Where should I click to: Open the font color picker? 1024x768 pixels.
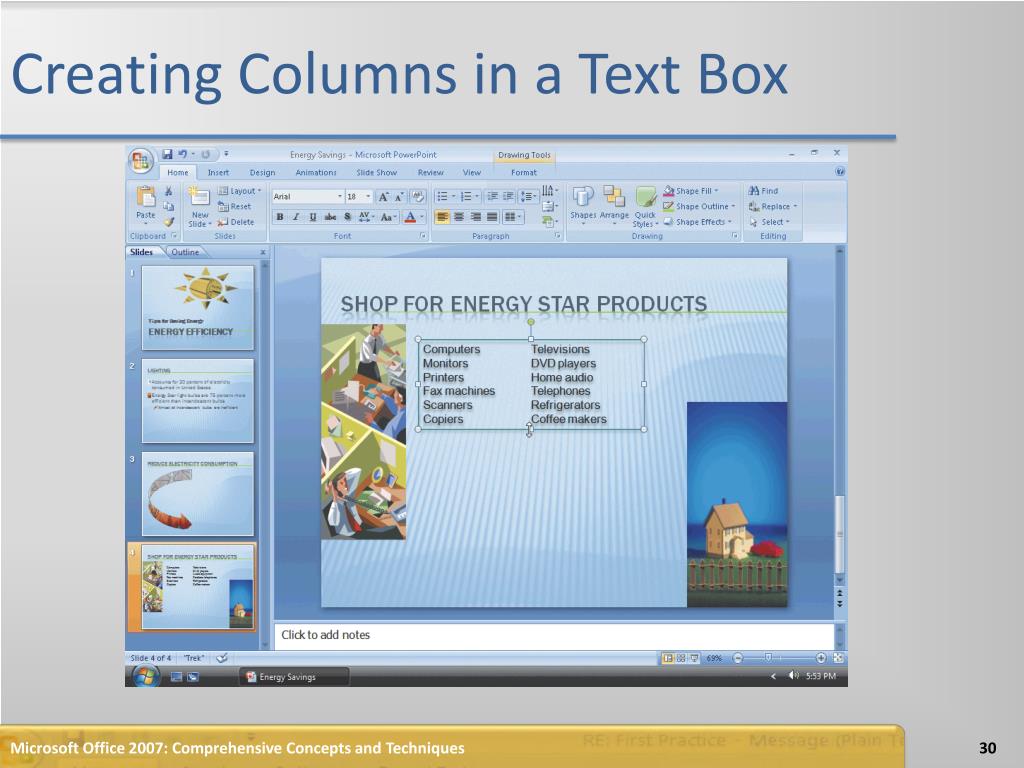(x=414, y=217)
